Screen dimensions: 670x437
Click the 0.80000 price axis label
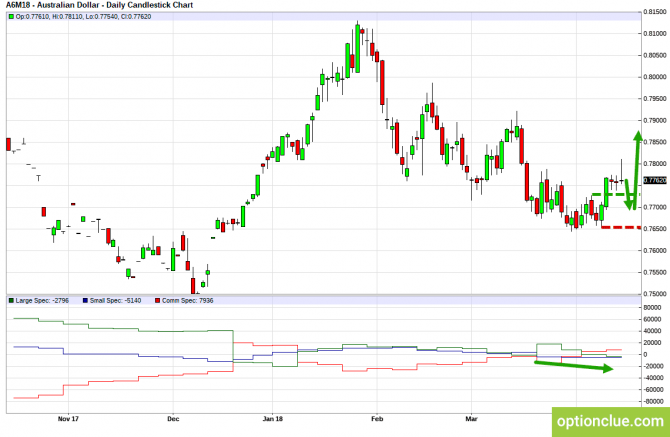[655, 77]
